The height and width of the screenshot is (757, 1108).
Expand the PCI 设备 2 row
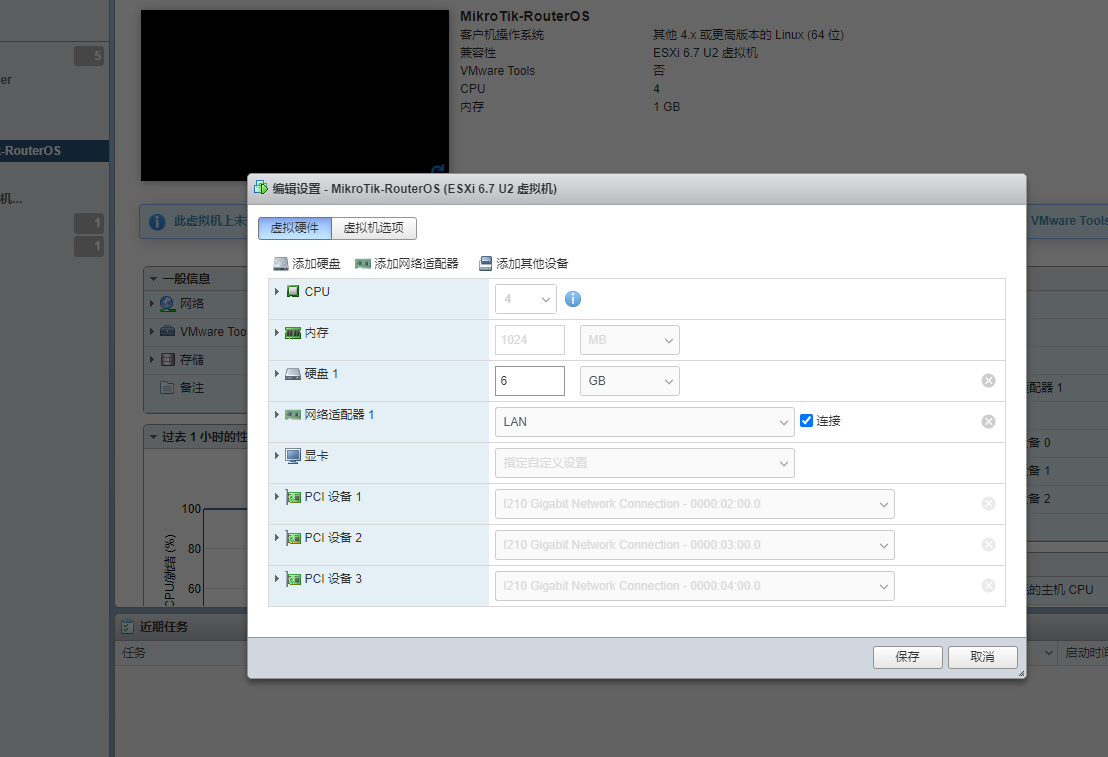pos(276,537)
